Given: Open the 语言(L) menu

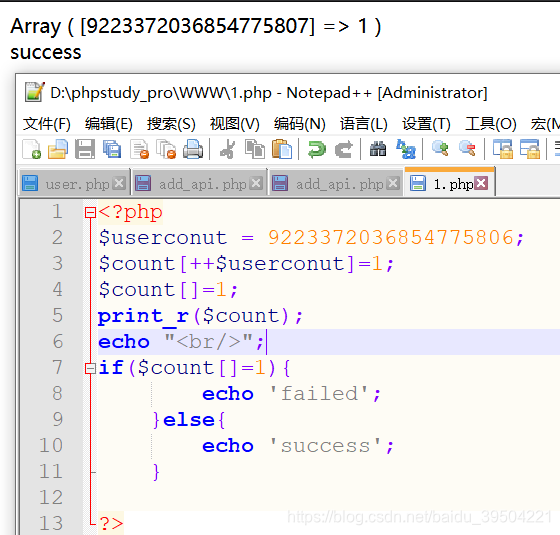Looking at the screenshot, I should [x=364, y=124].
